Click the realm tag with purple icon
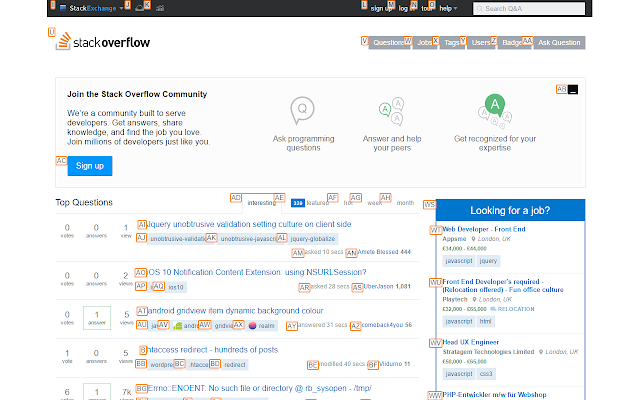This screenshot has width=640, height=400. click(x=262, y=326)
